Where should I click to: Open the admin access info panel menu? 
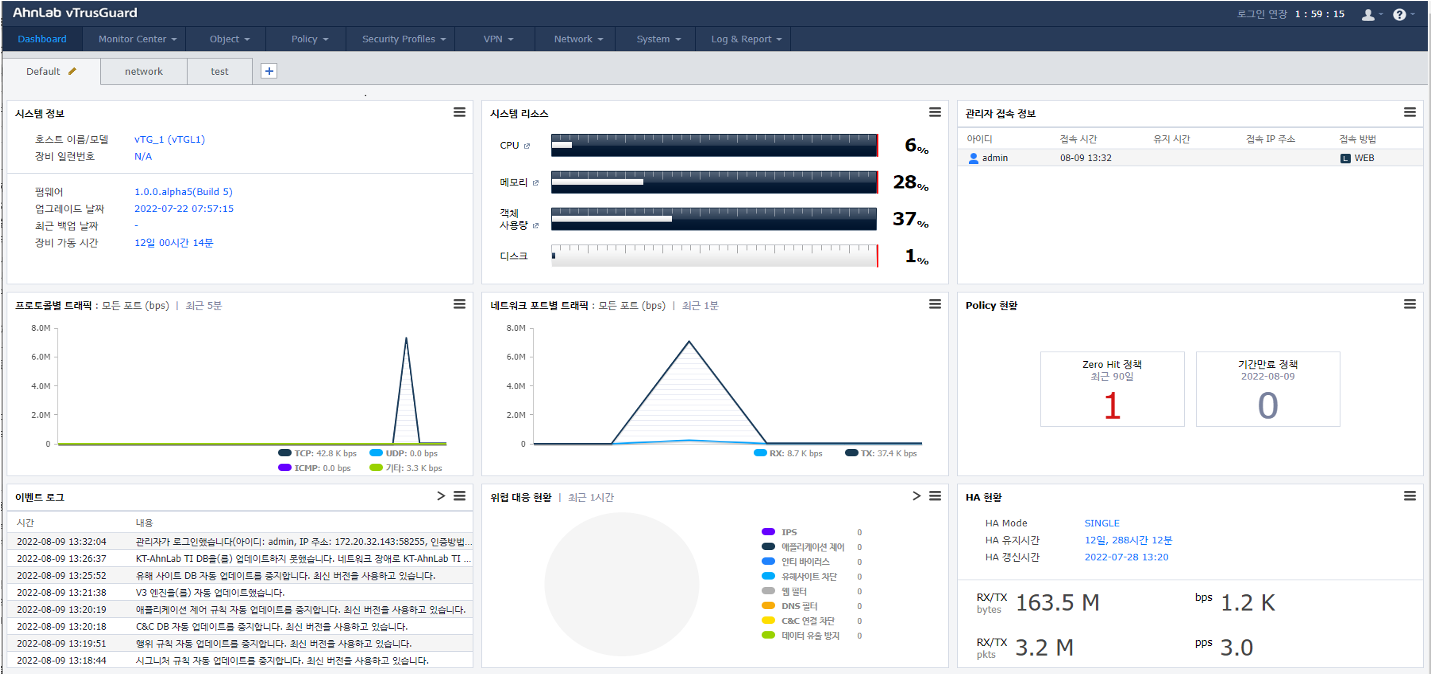[1410, 112]
